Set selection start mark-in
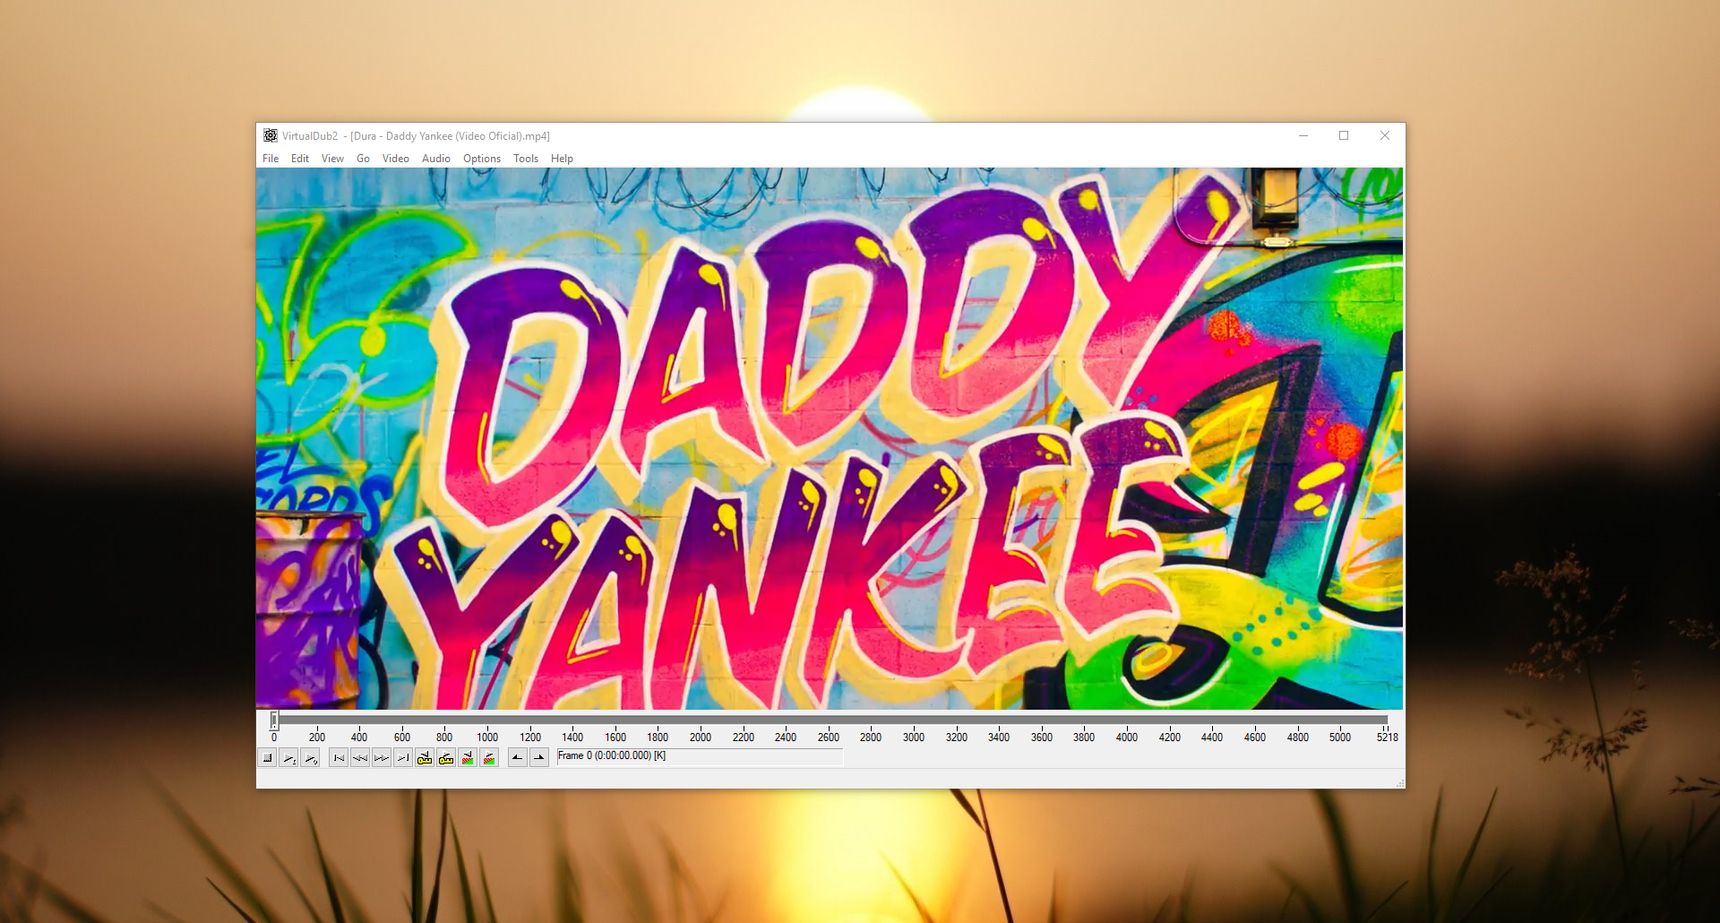1720x923 pixels. [x=517, y=758]
